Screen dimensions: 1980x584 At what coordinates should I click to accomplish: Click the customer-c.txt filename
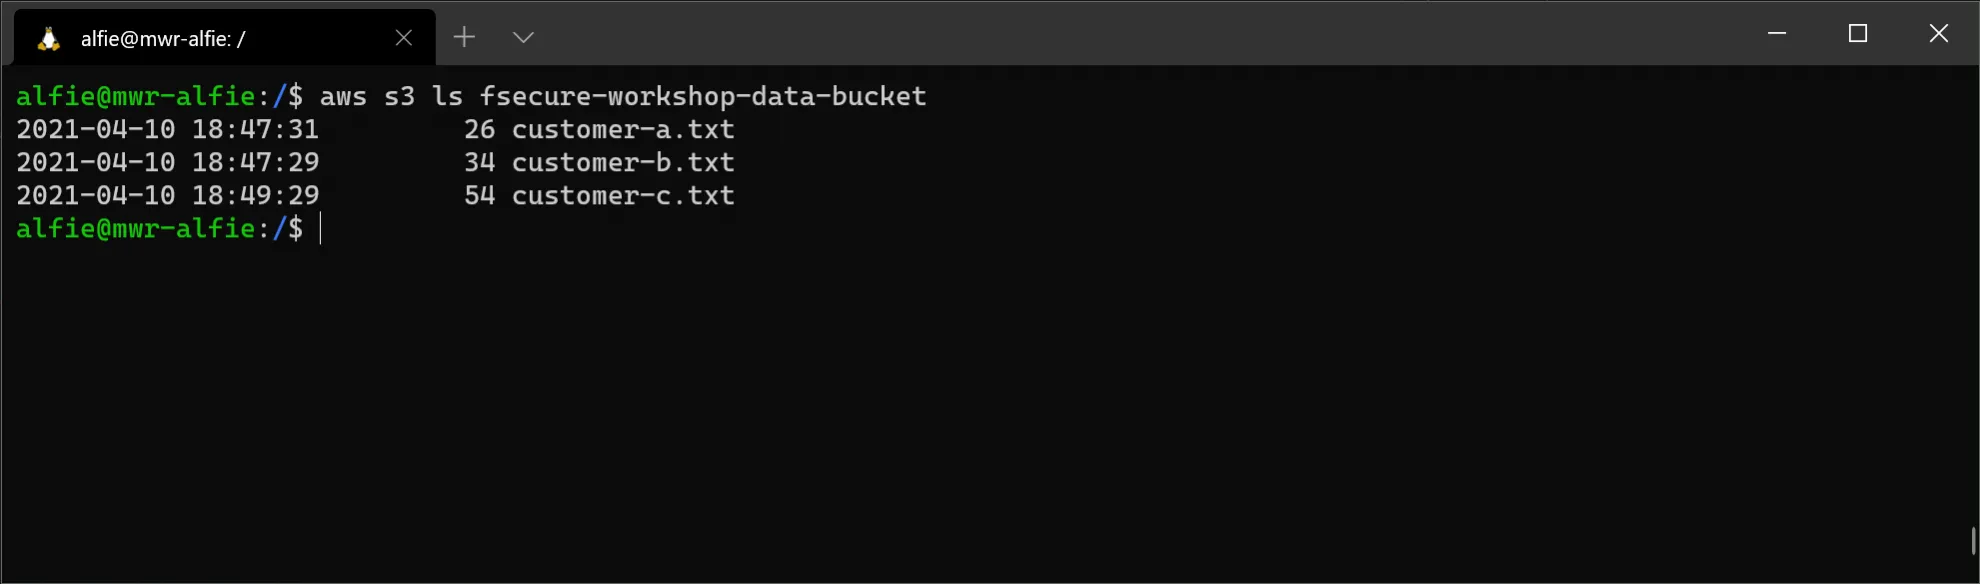tap(623, 195)
